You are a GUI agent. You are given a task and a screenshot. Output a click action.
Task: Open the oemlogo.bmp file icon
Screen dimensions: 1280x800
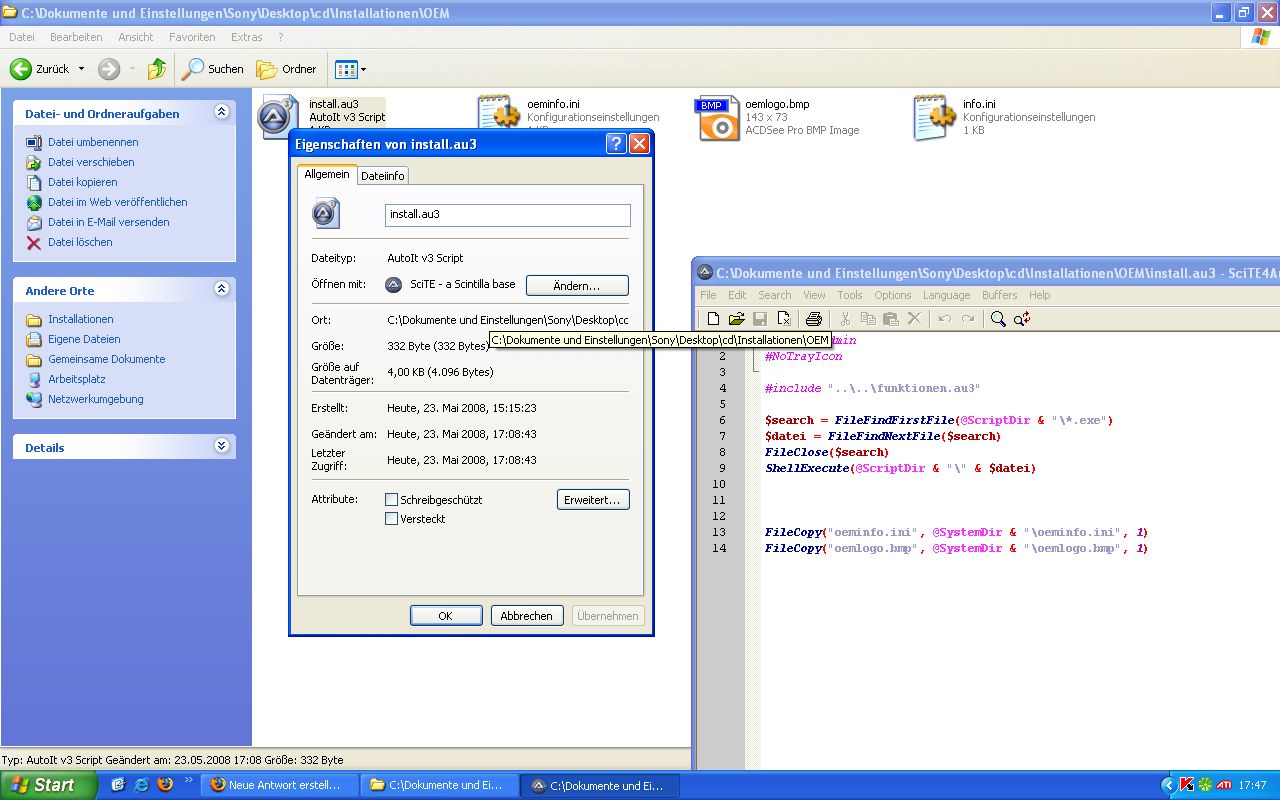[x=718, y=118]
